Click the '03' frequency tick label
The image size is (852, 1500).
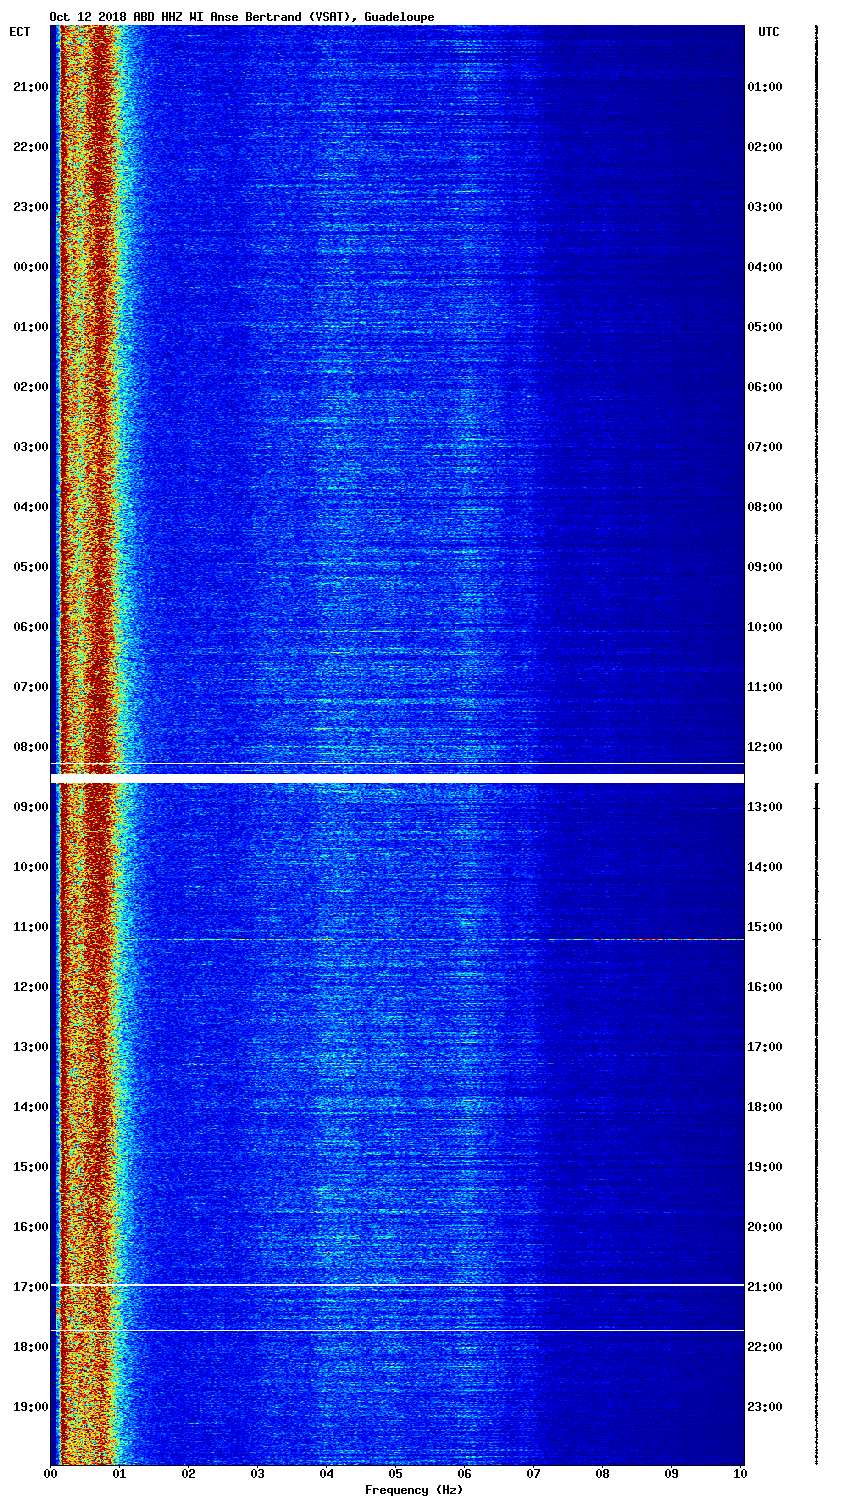[x=258, y=1474]
